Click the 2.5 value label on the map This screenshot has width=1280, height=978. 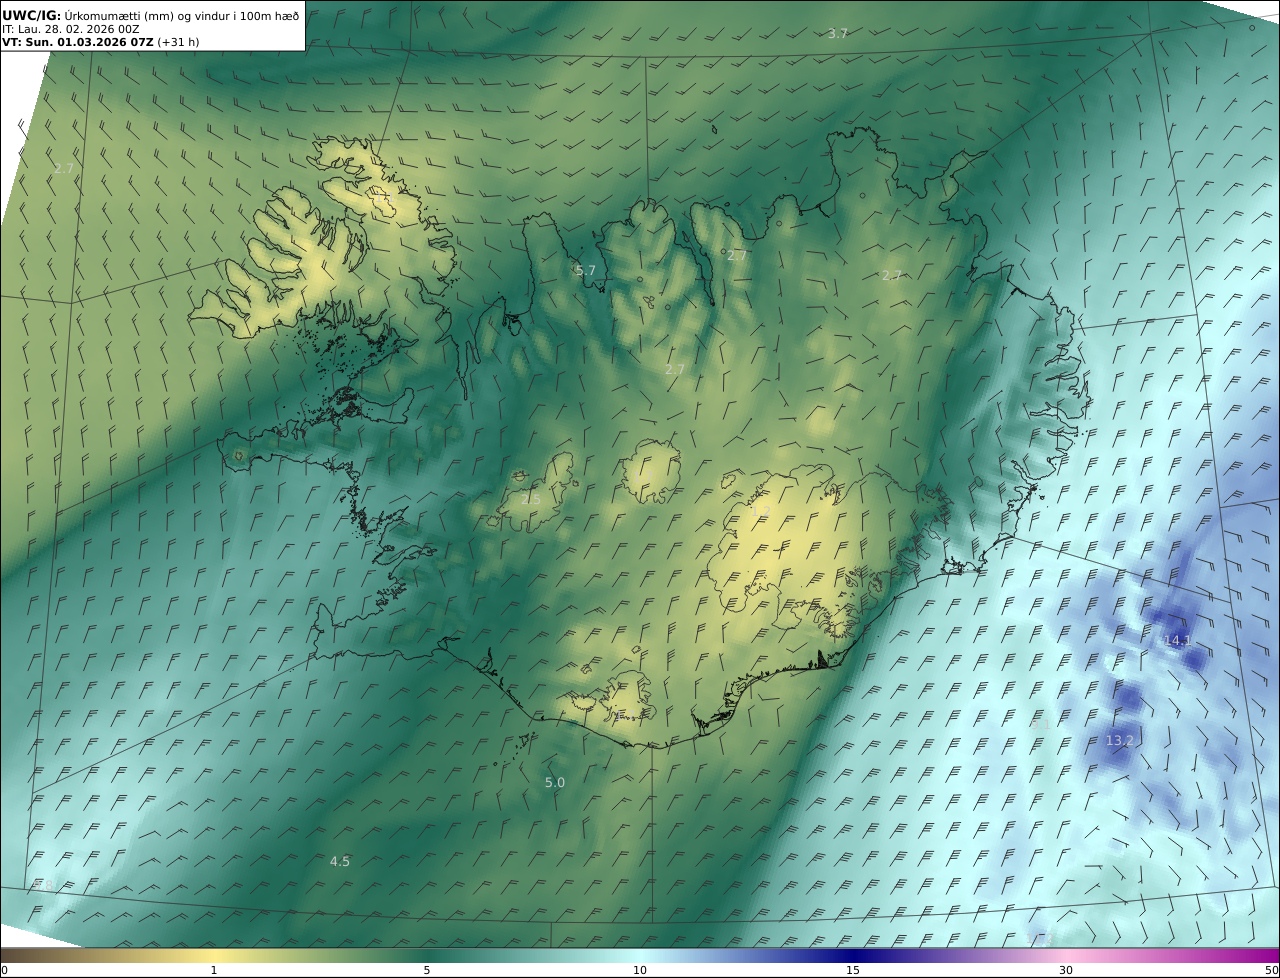click(x=530, y=499)
